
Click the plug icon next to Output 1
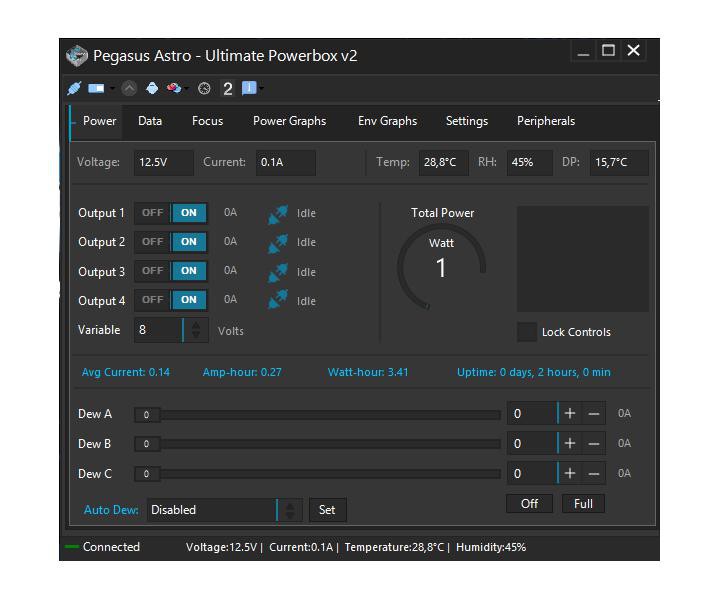click(278, 213)
